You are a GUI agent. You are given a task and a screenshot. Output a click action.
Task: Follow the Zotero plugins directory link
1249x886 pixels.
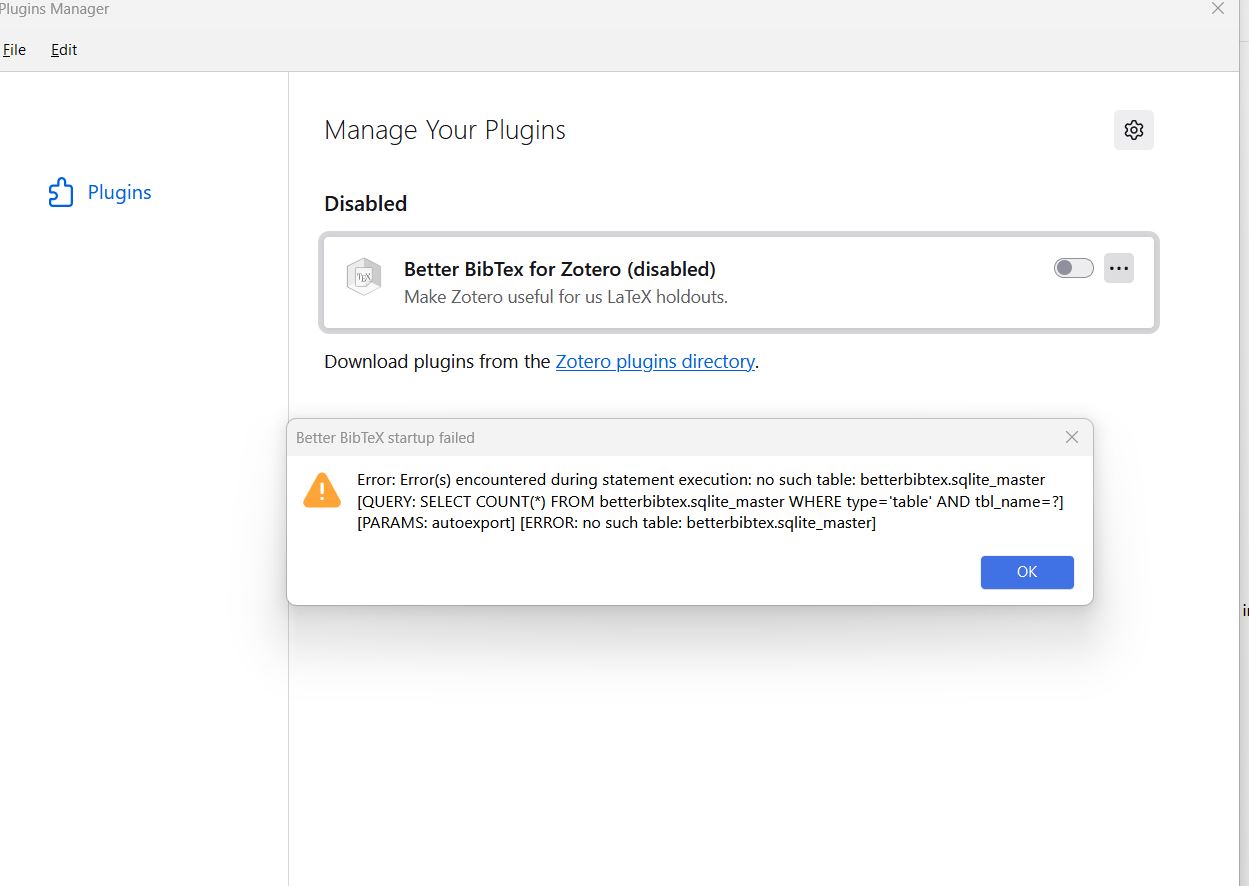(655, 361)
